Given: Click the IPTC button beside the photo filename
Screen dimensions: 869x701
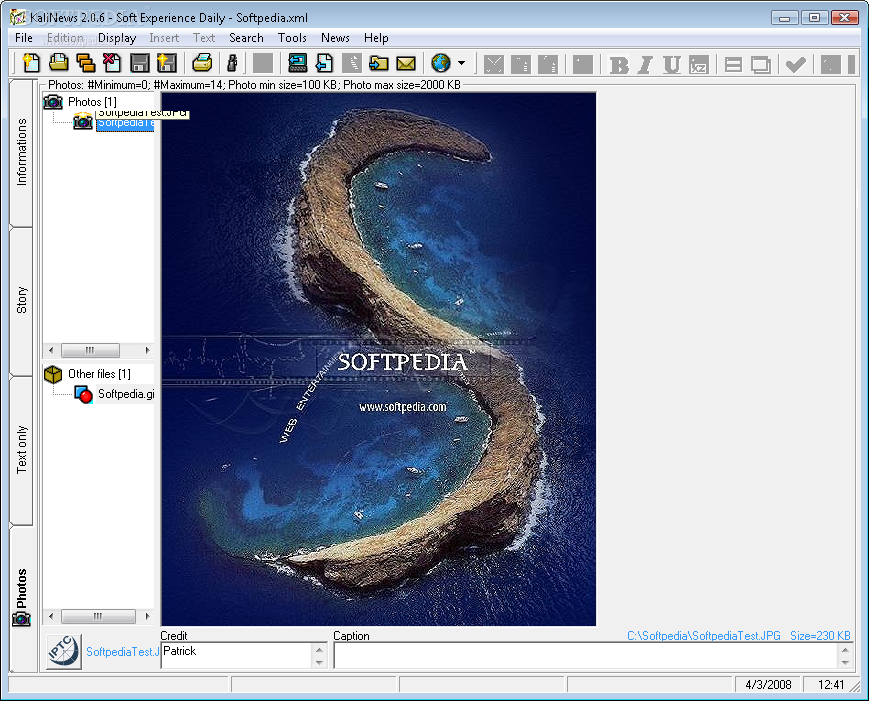Looking at the screenshot, I should 63,652.
